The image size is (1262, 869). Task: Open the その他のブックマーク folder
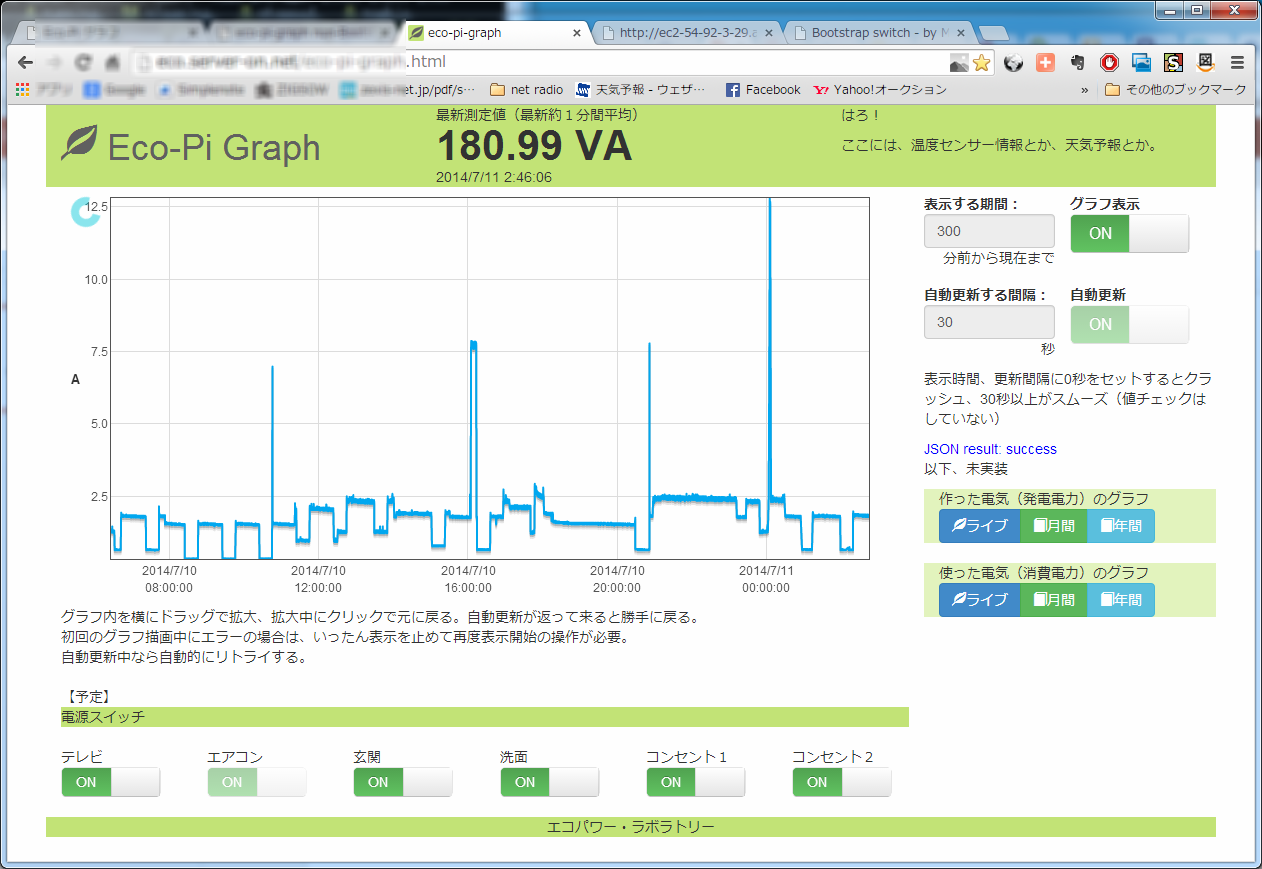1176,90
